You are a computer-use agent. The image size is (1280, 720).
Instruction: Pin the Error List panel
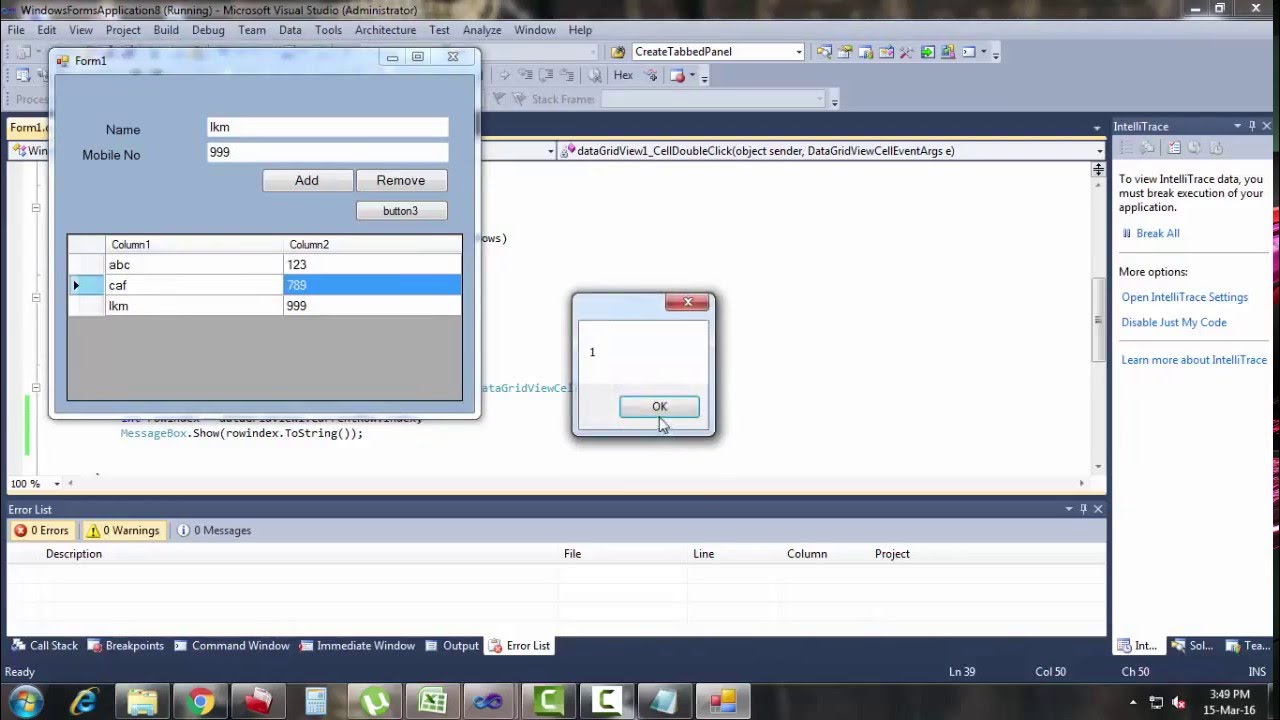click(1083, 509)
